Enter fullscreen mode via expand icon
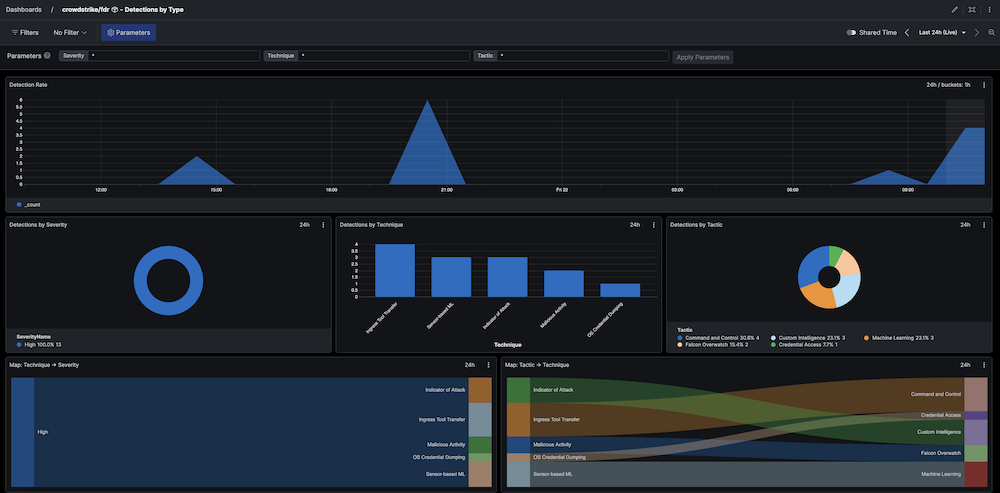 (971, 9)
